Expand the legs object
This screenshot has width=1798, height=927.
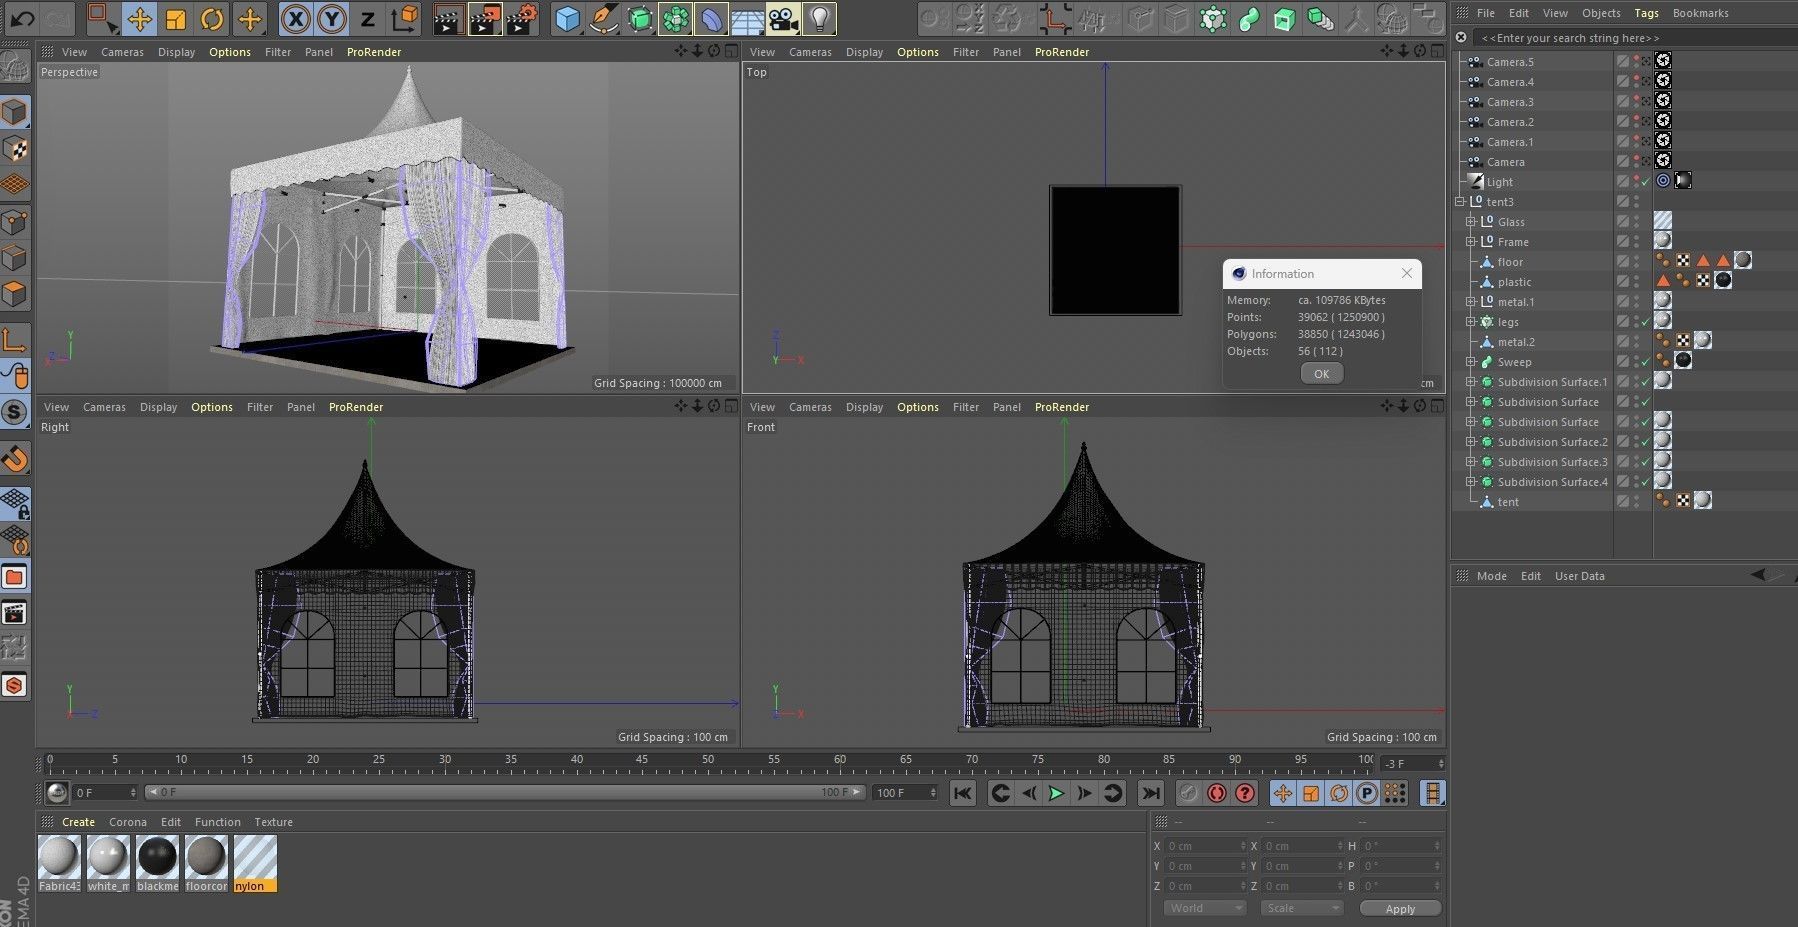click(x=1470, y=322)
